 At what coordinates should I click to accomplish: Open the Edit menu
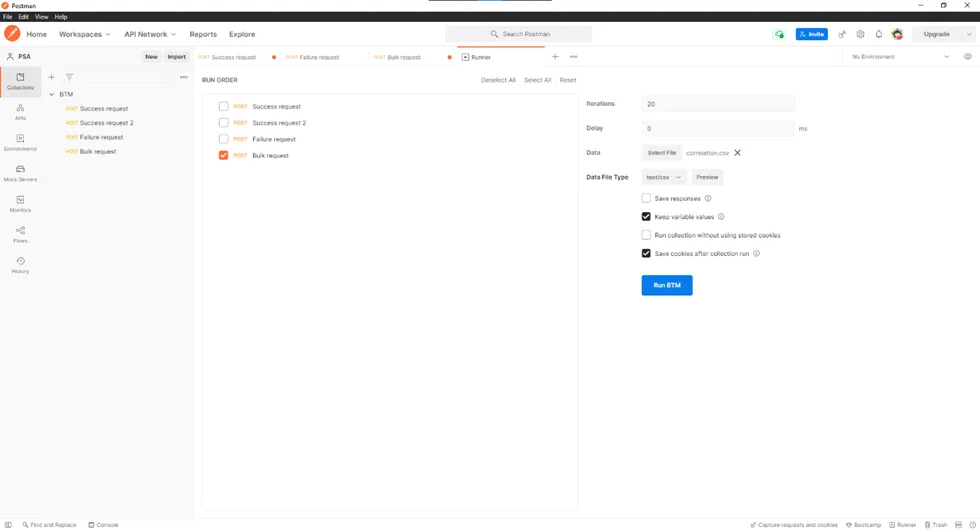point(23,17)
